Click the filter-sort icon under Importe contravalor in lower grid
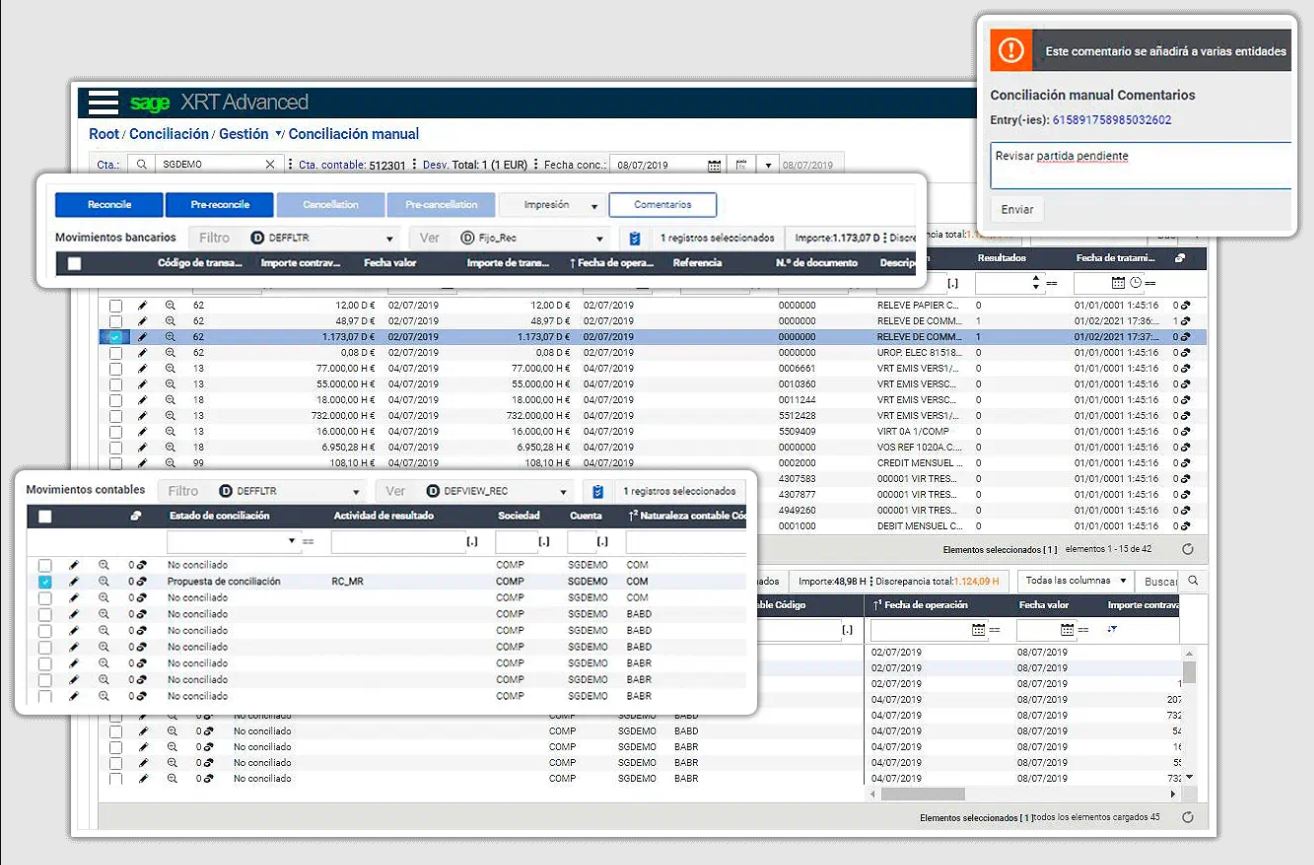Viewport: 1314px width, 865px height. coord(1112,630)
